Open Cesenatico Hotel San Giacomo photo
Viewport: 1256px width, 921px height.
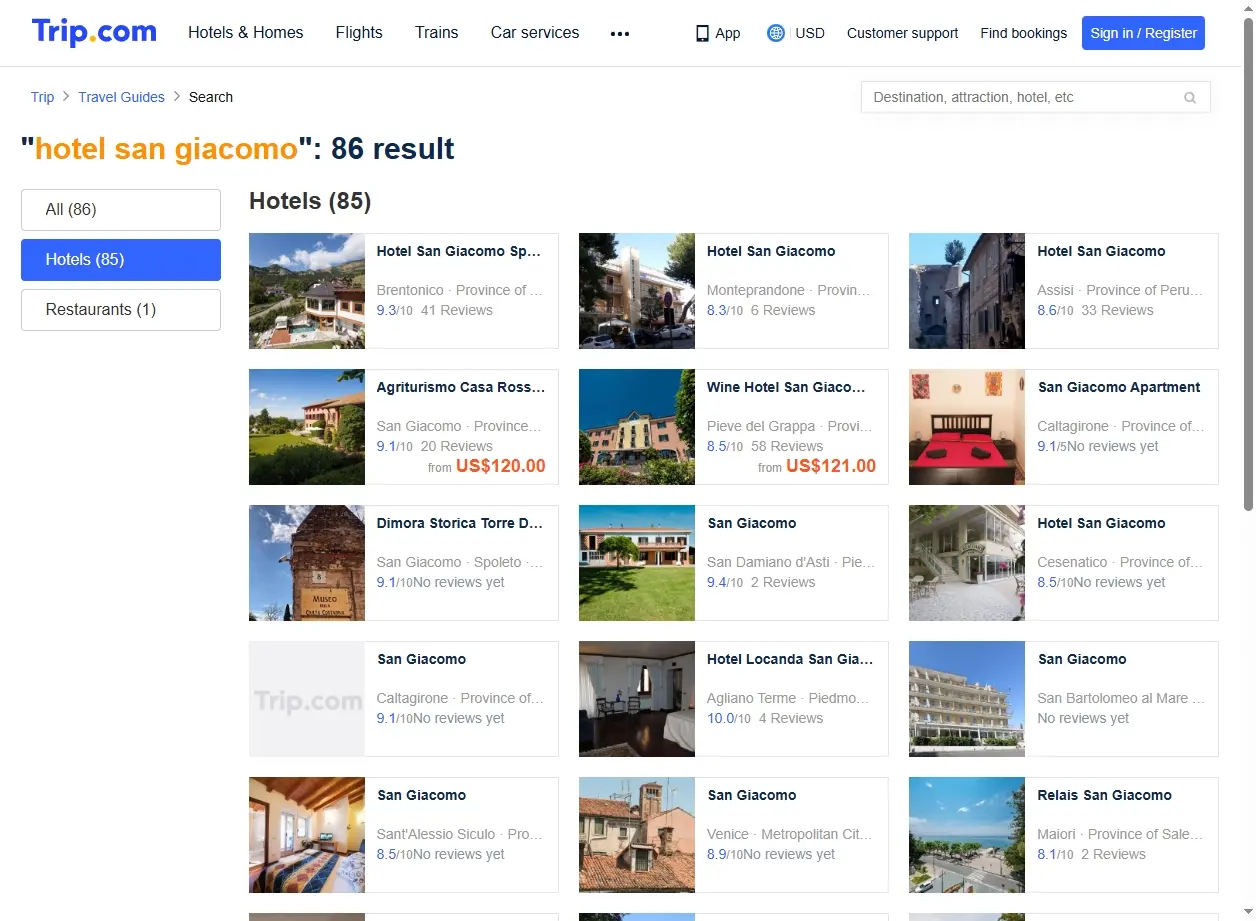[967, 563]
